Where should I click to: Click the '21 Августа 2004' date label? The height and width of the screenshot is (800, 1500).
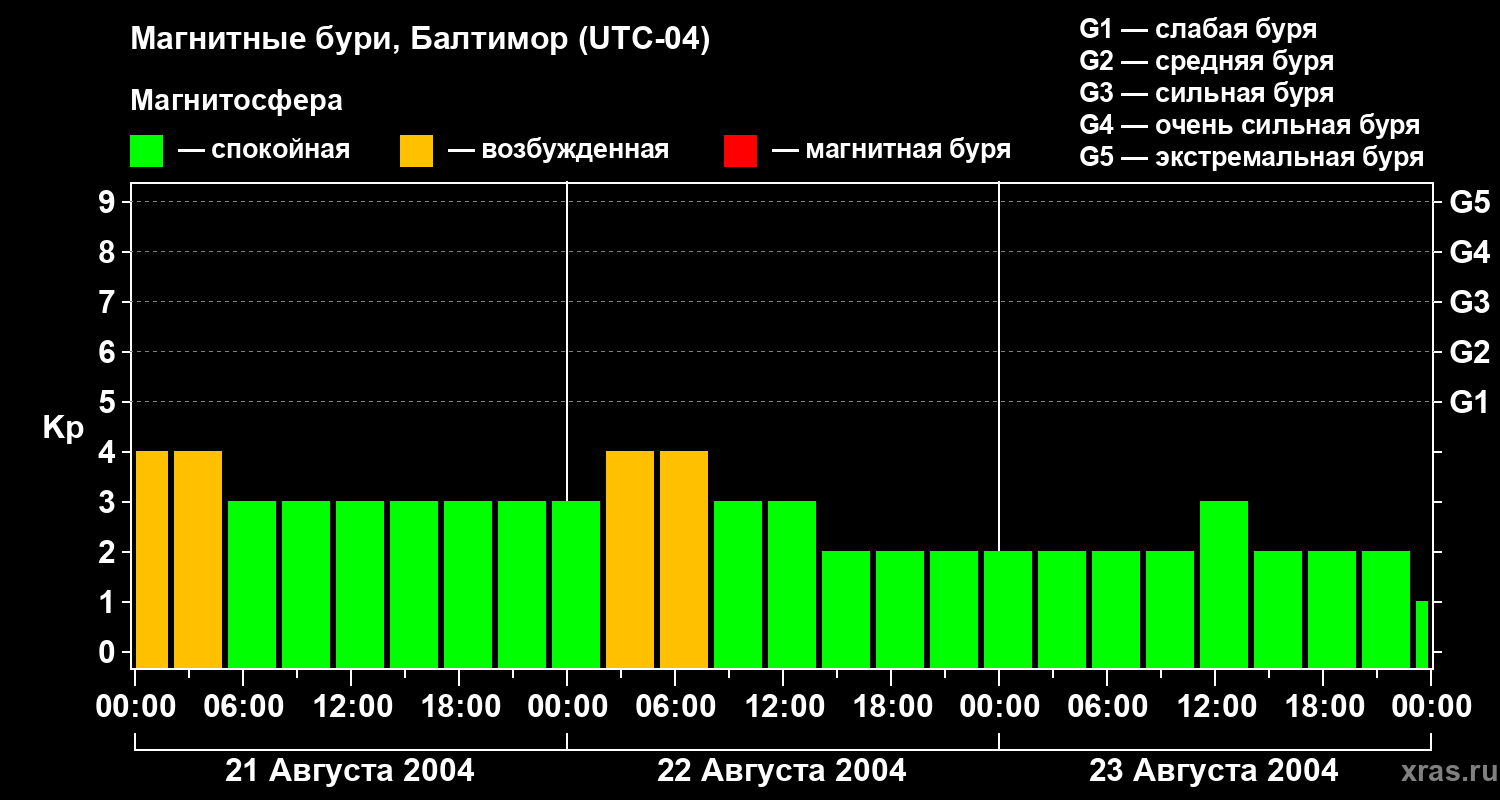(x=350, y=771)
